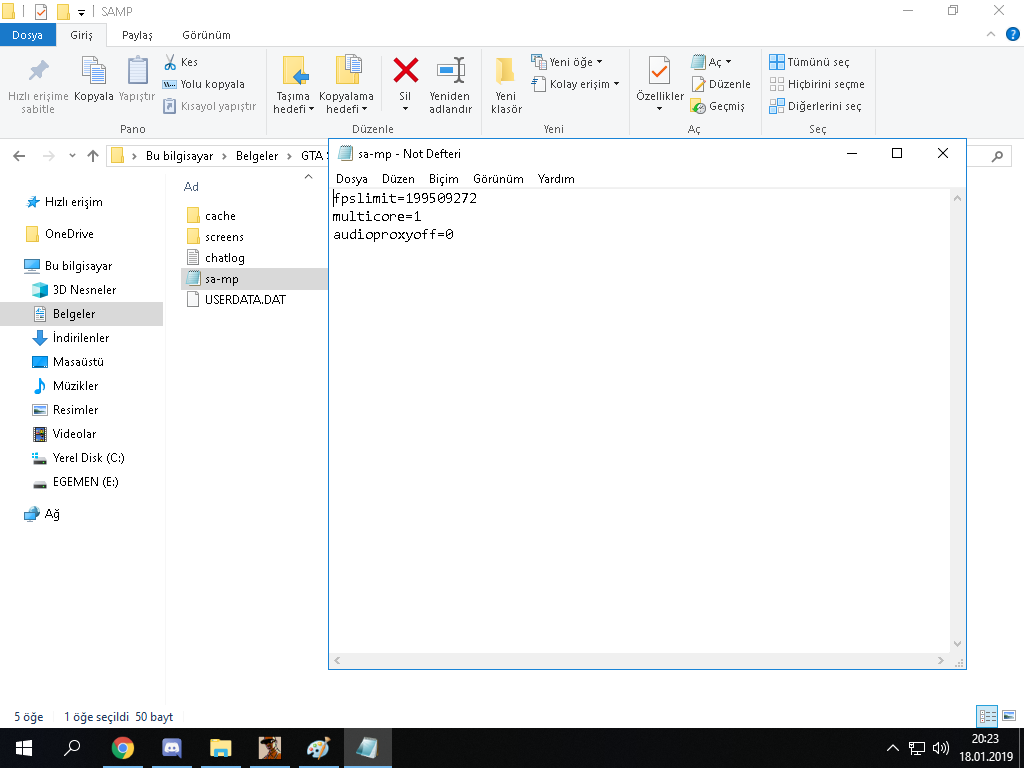Open Google Chrome from the taskbar

click(x=123, y=748)
